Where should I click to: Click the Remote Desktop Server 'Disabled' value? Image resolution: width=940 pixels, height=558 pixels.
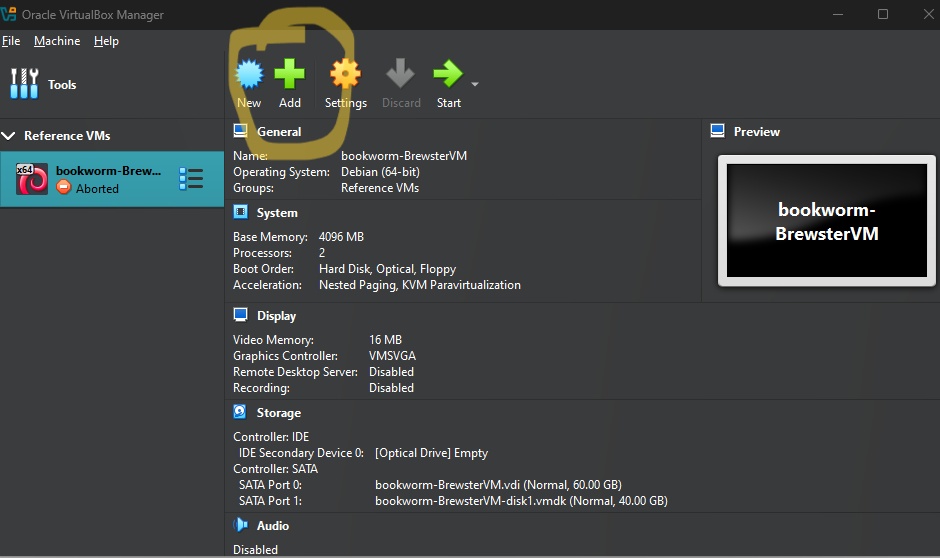click(x=391, y=372)
